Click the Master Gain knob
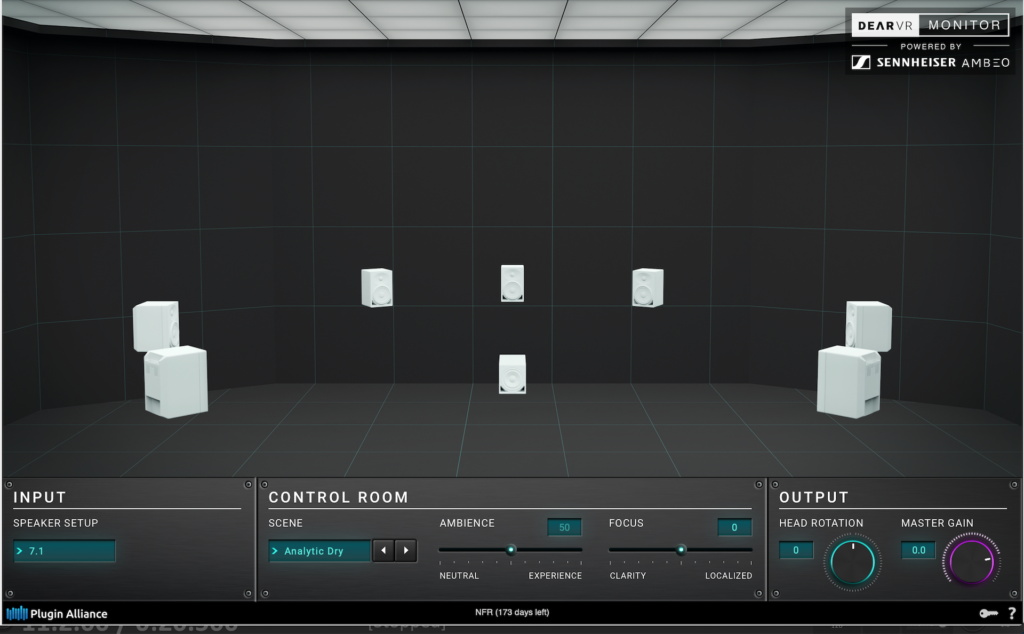1024x634 pixels. [969, 561]
